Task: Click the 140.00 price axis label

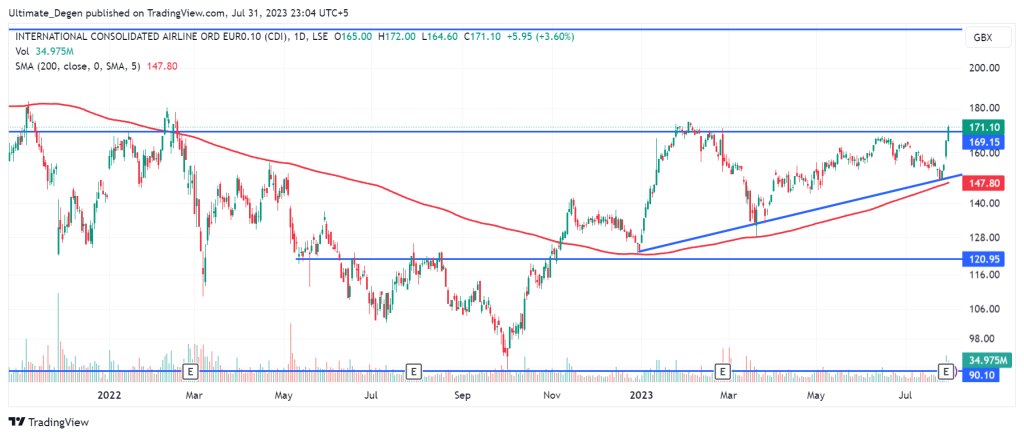Action: (985, 203)
